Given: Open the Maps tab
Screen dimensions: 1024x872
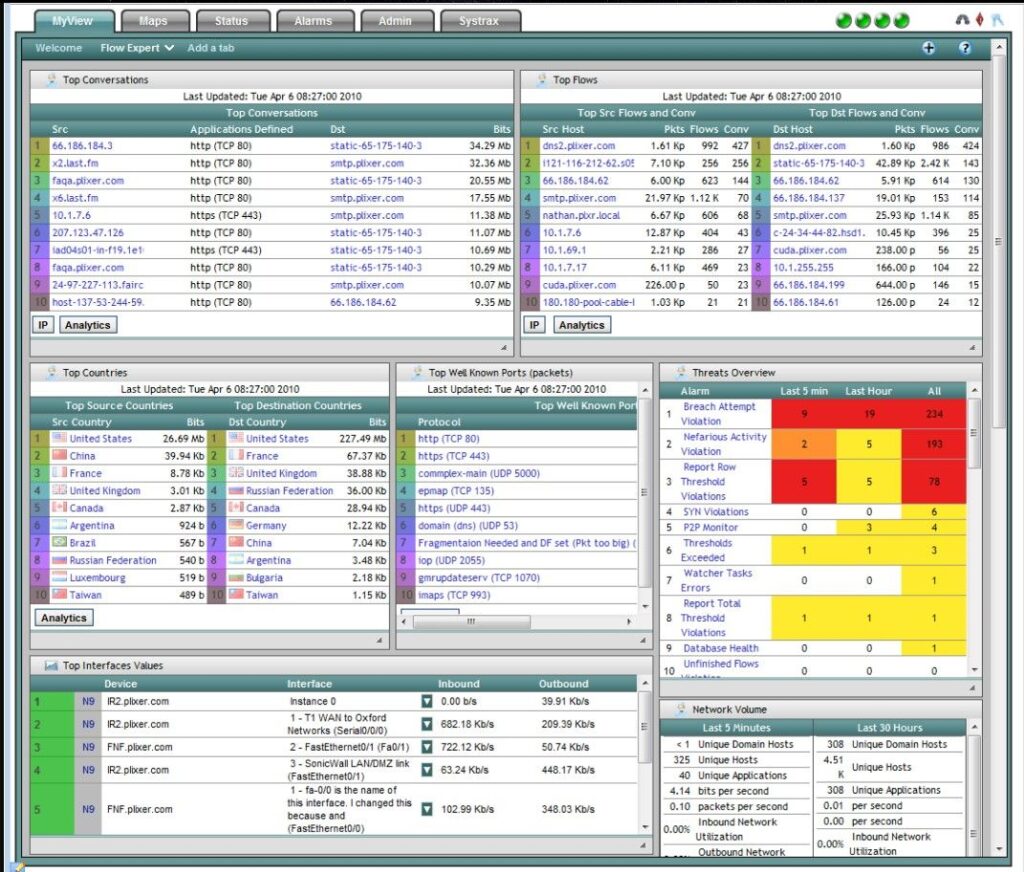Looking at the screenshot, I should coord(153,21).
